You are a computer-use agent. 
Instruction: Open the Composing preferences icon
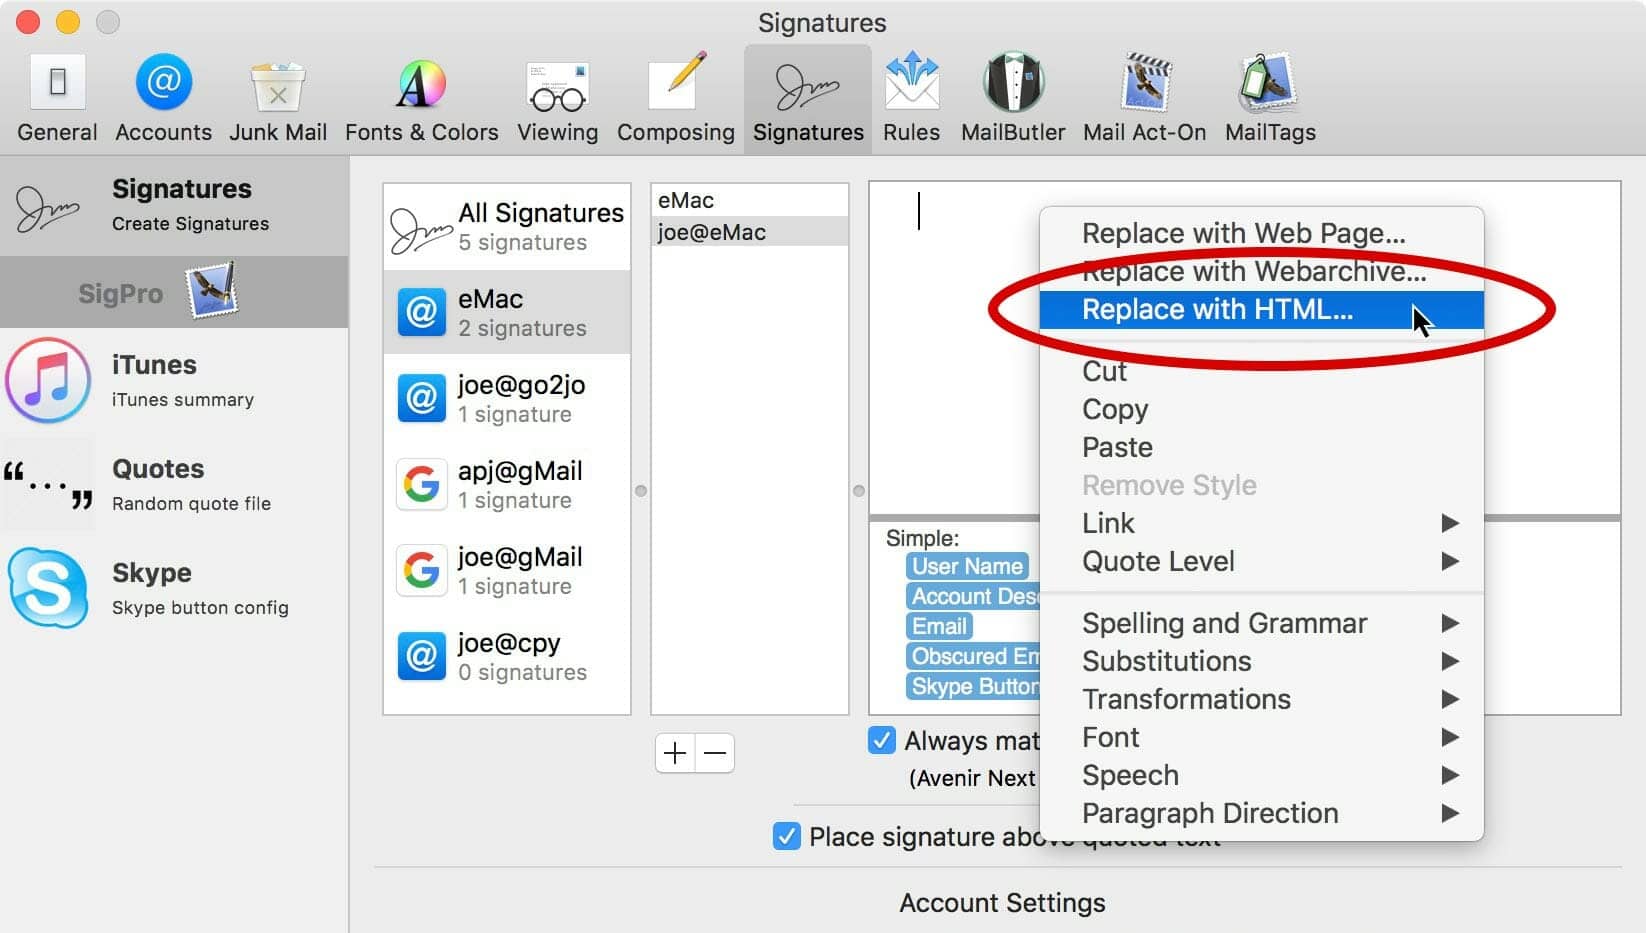675,99
